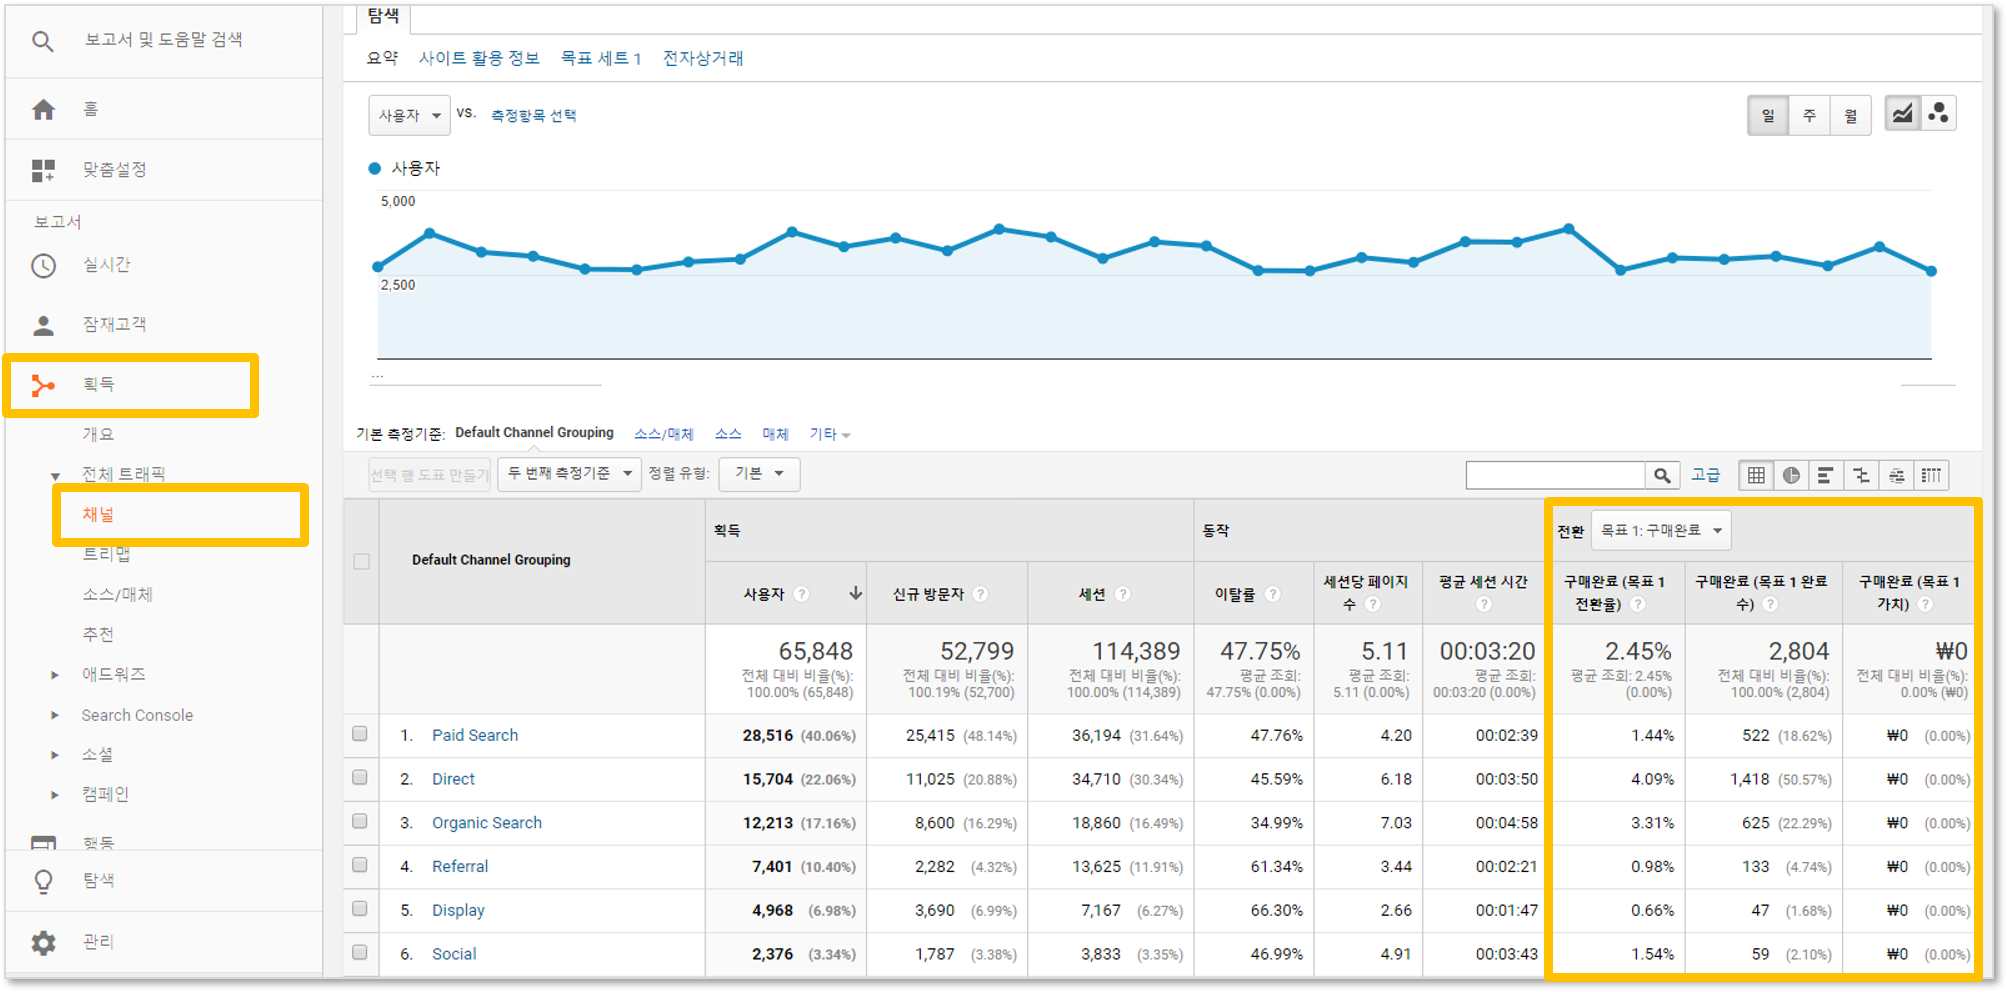Check the Paid Search row checkbox

361,735
